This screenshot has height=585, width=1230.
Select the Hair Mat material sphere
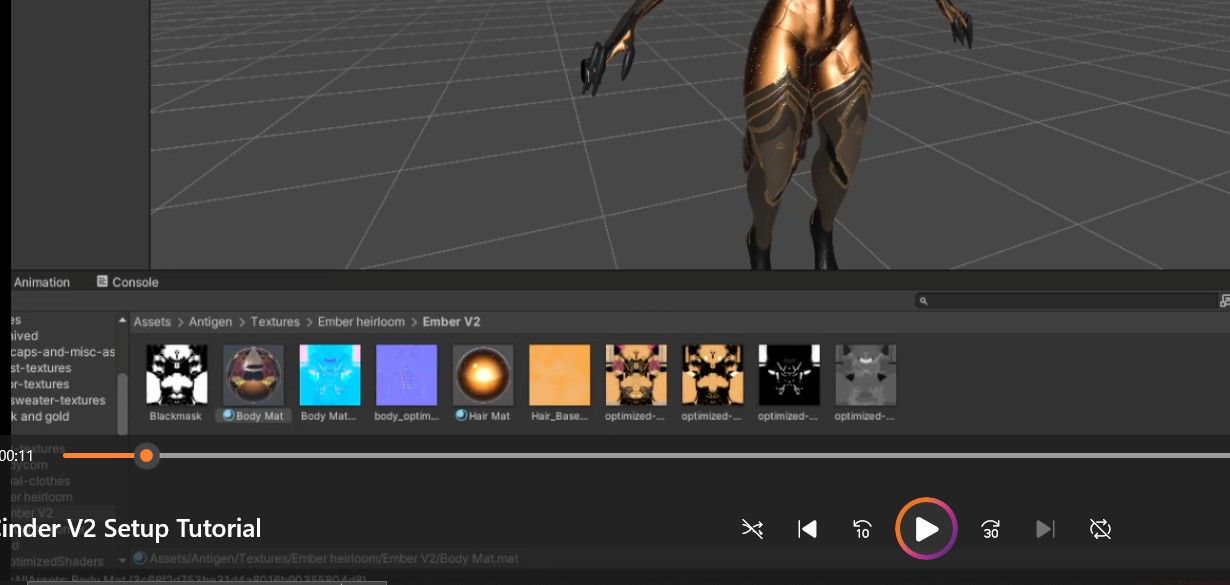pyautogui.click(x=483, y=375)
